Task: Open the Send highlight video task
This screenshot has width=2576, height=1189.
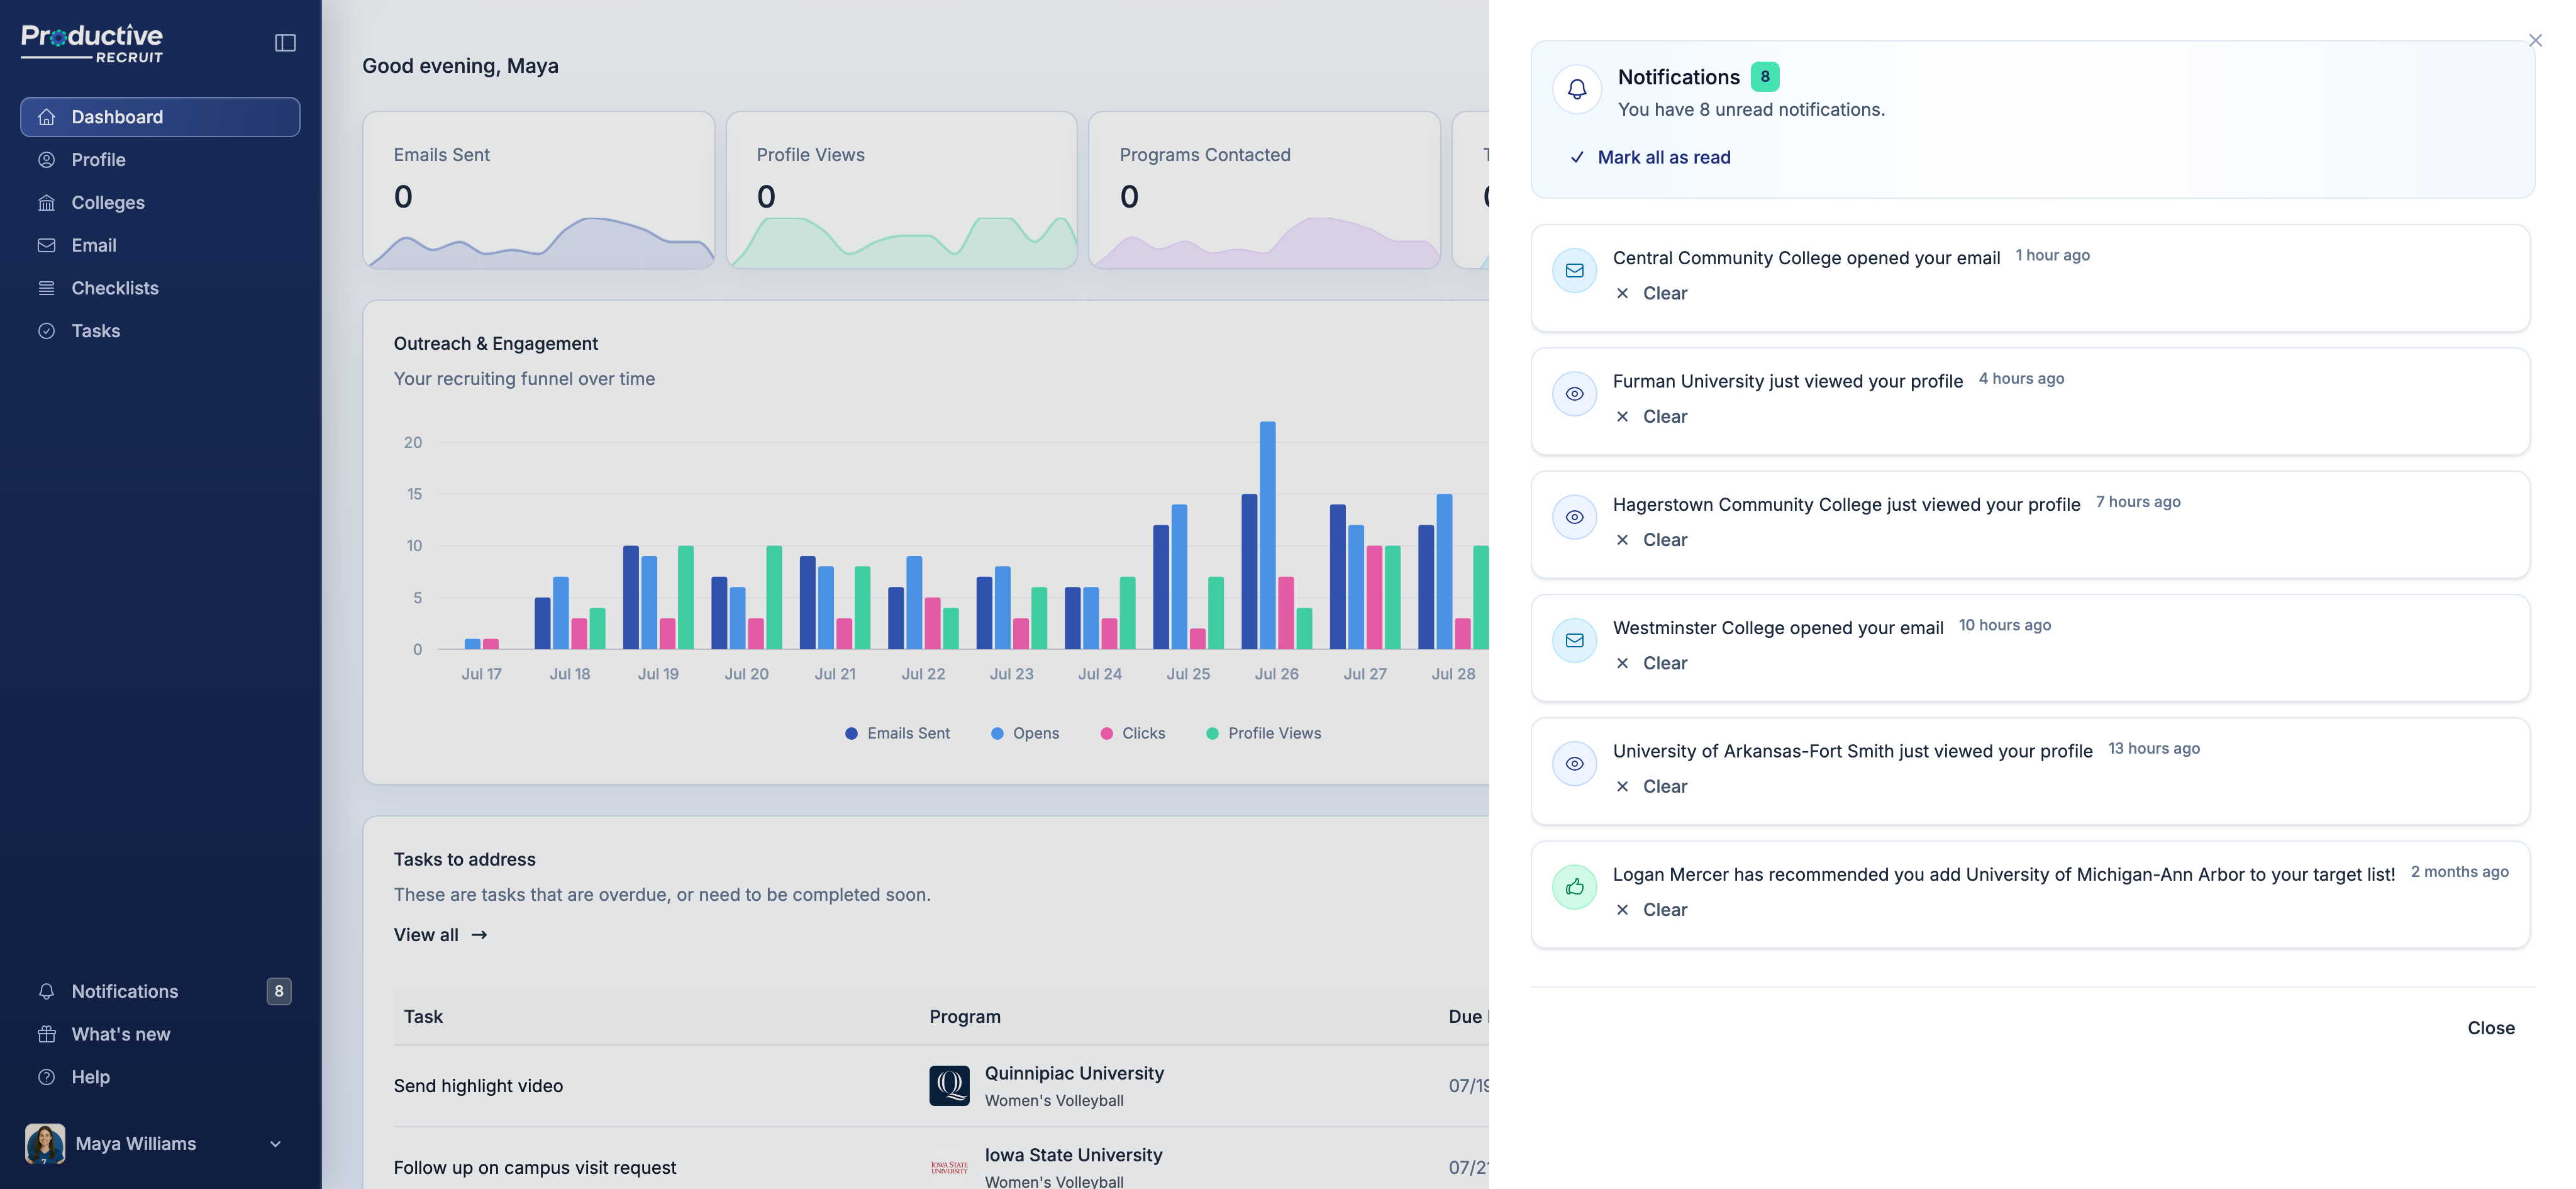Action: click(478, 1086)
